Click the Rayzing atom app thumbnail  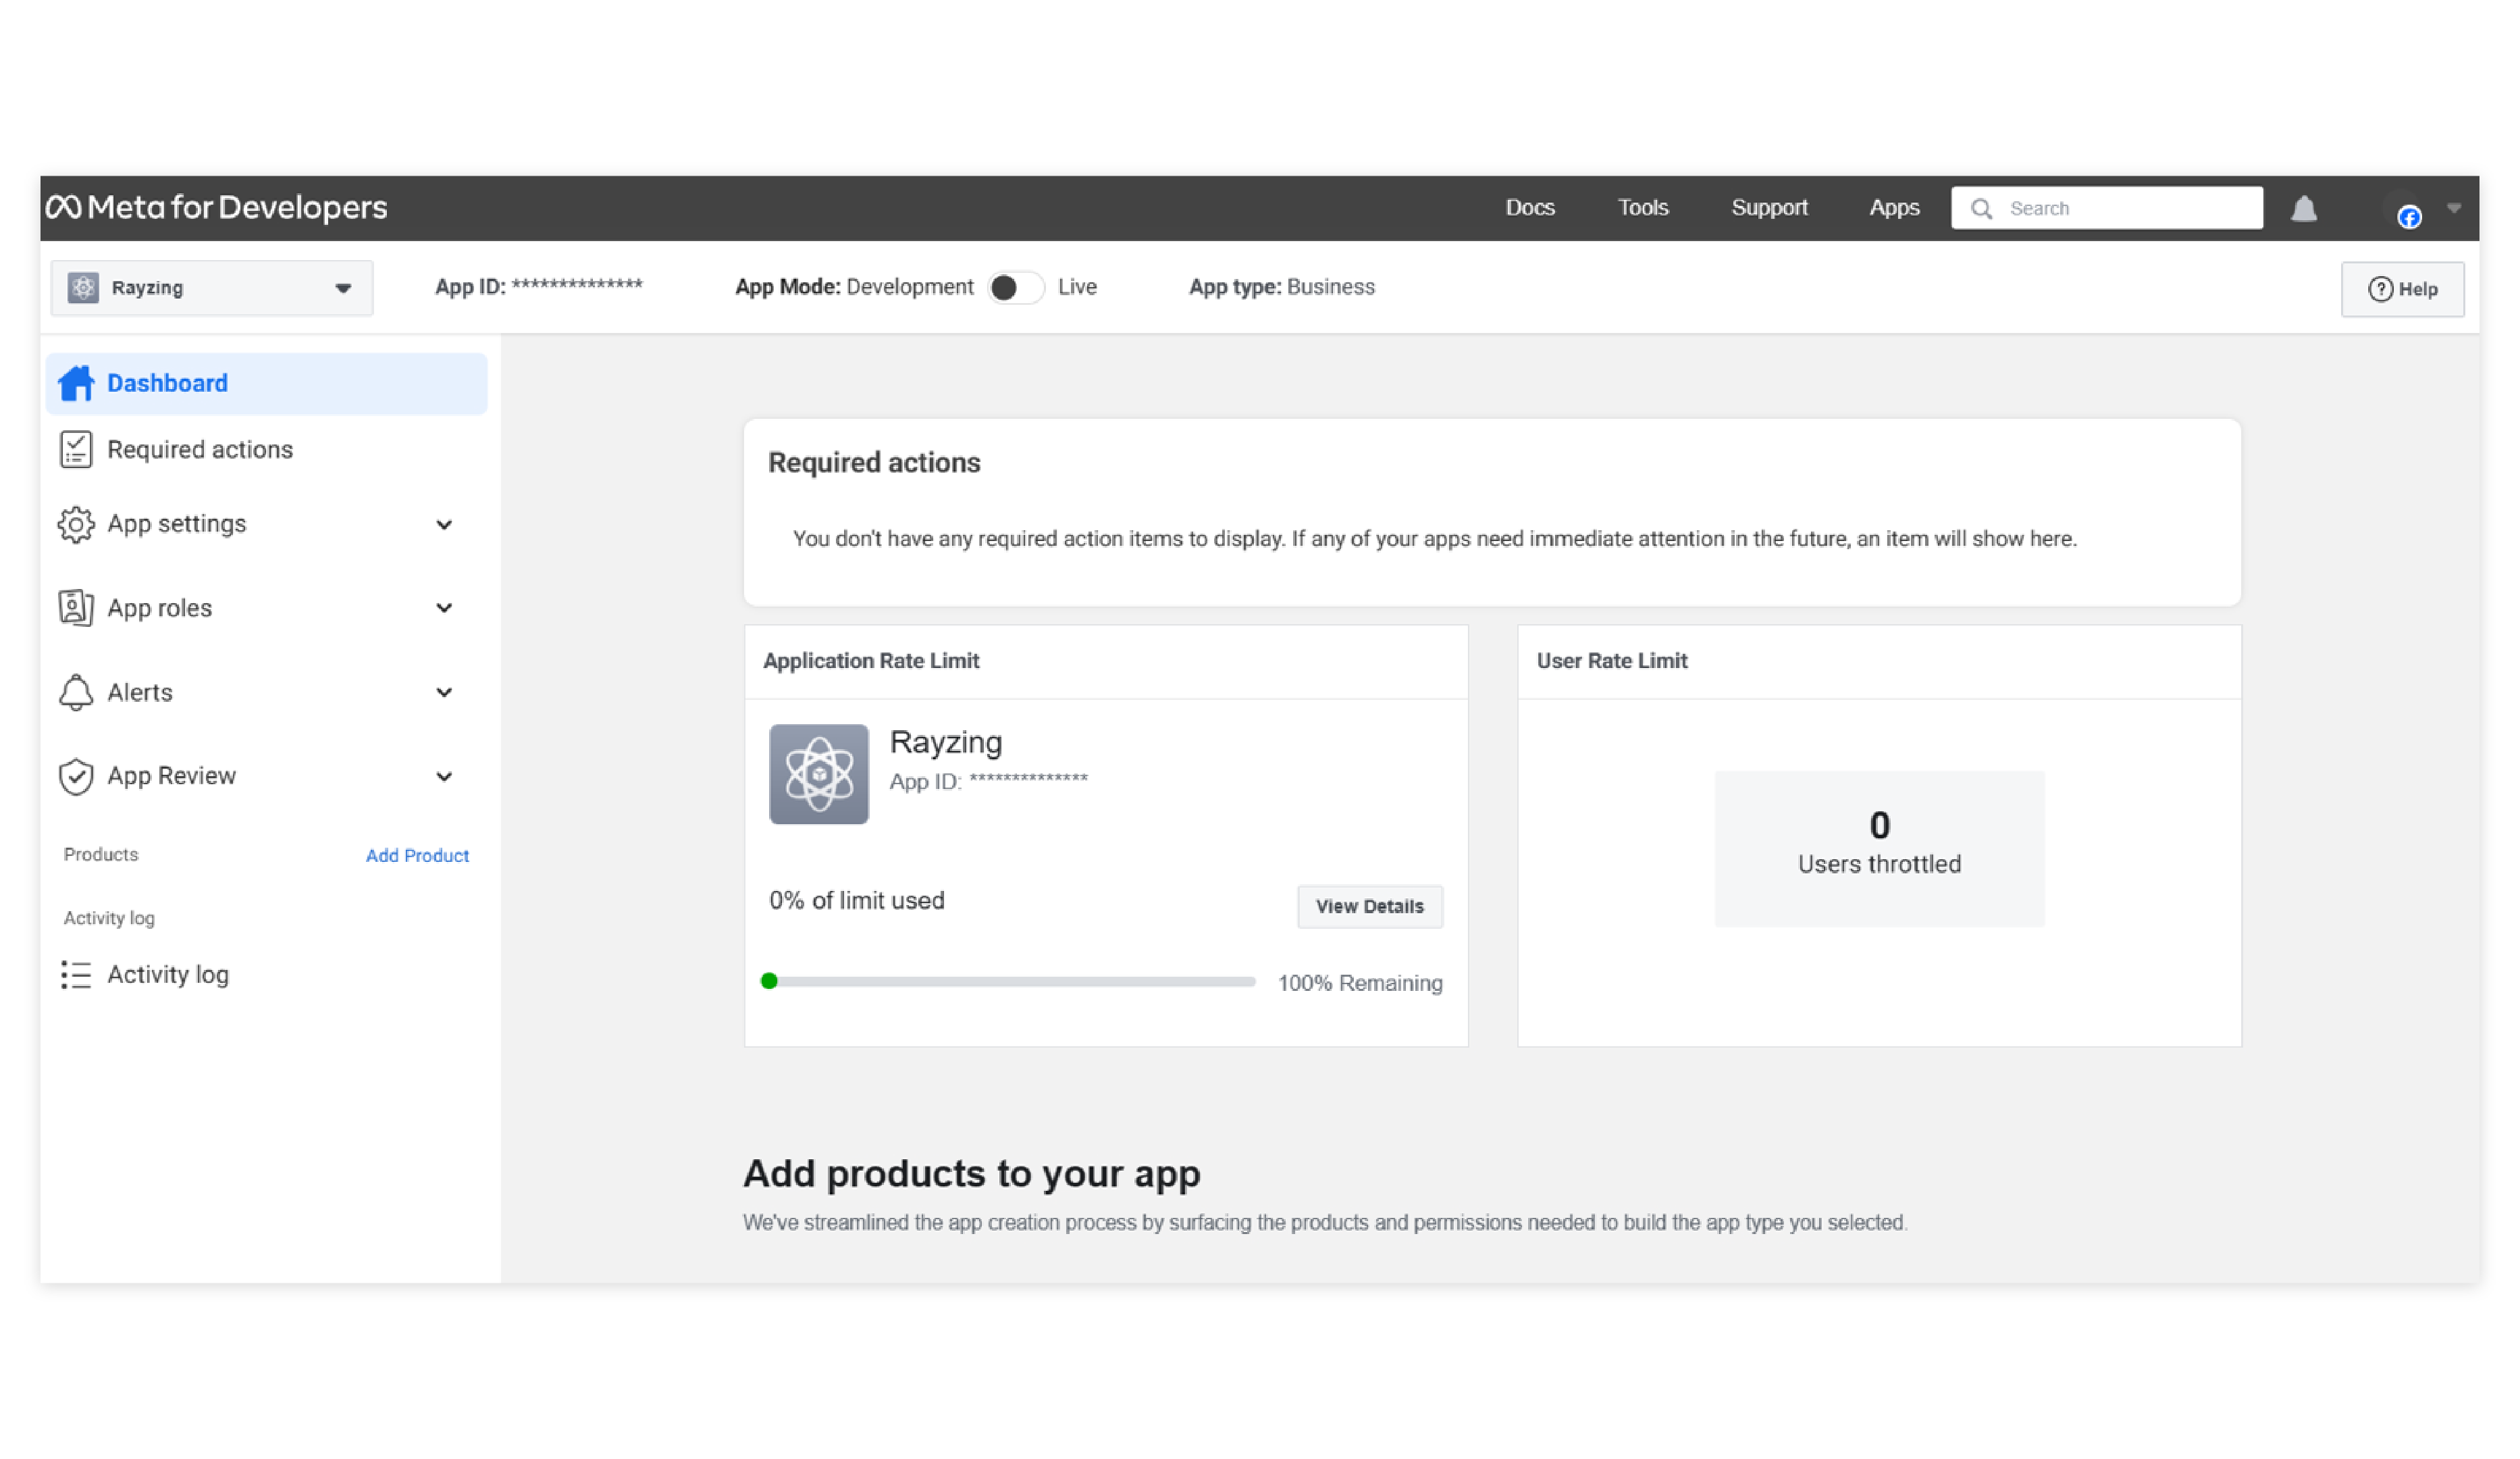coord(818,774)
